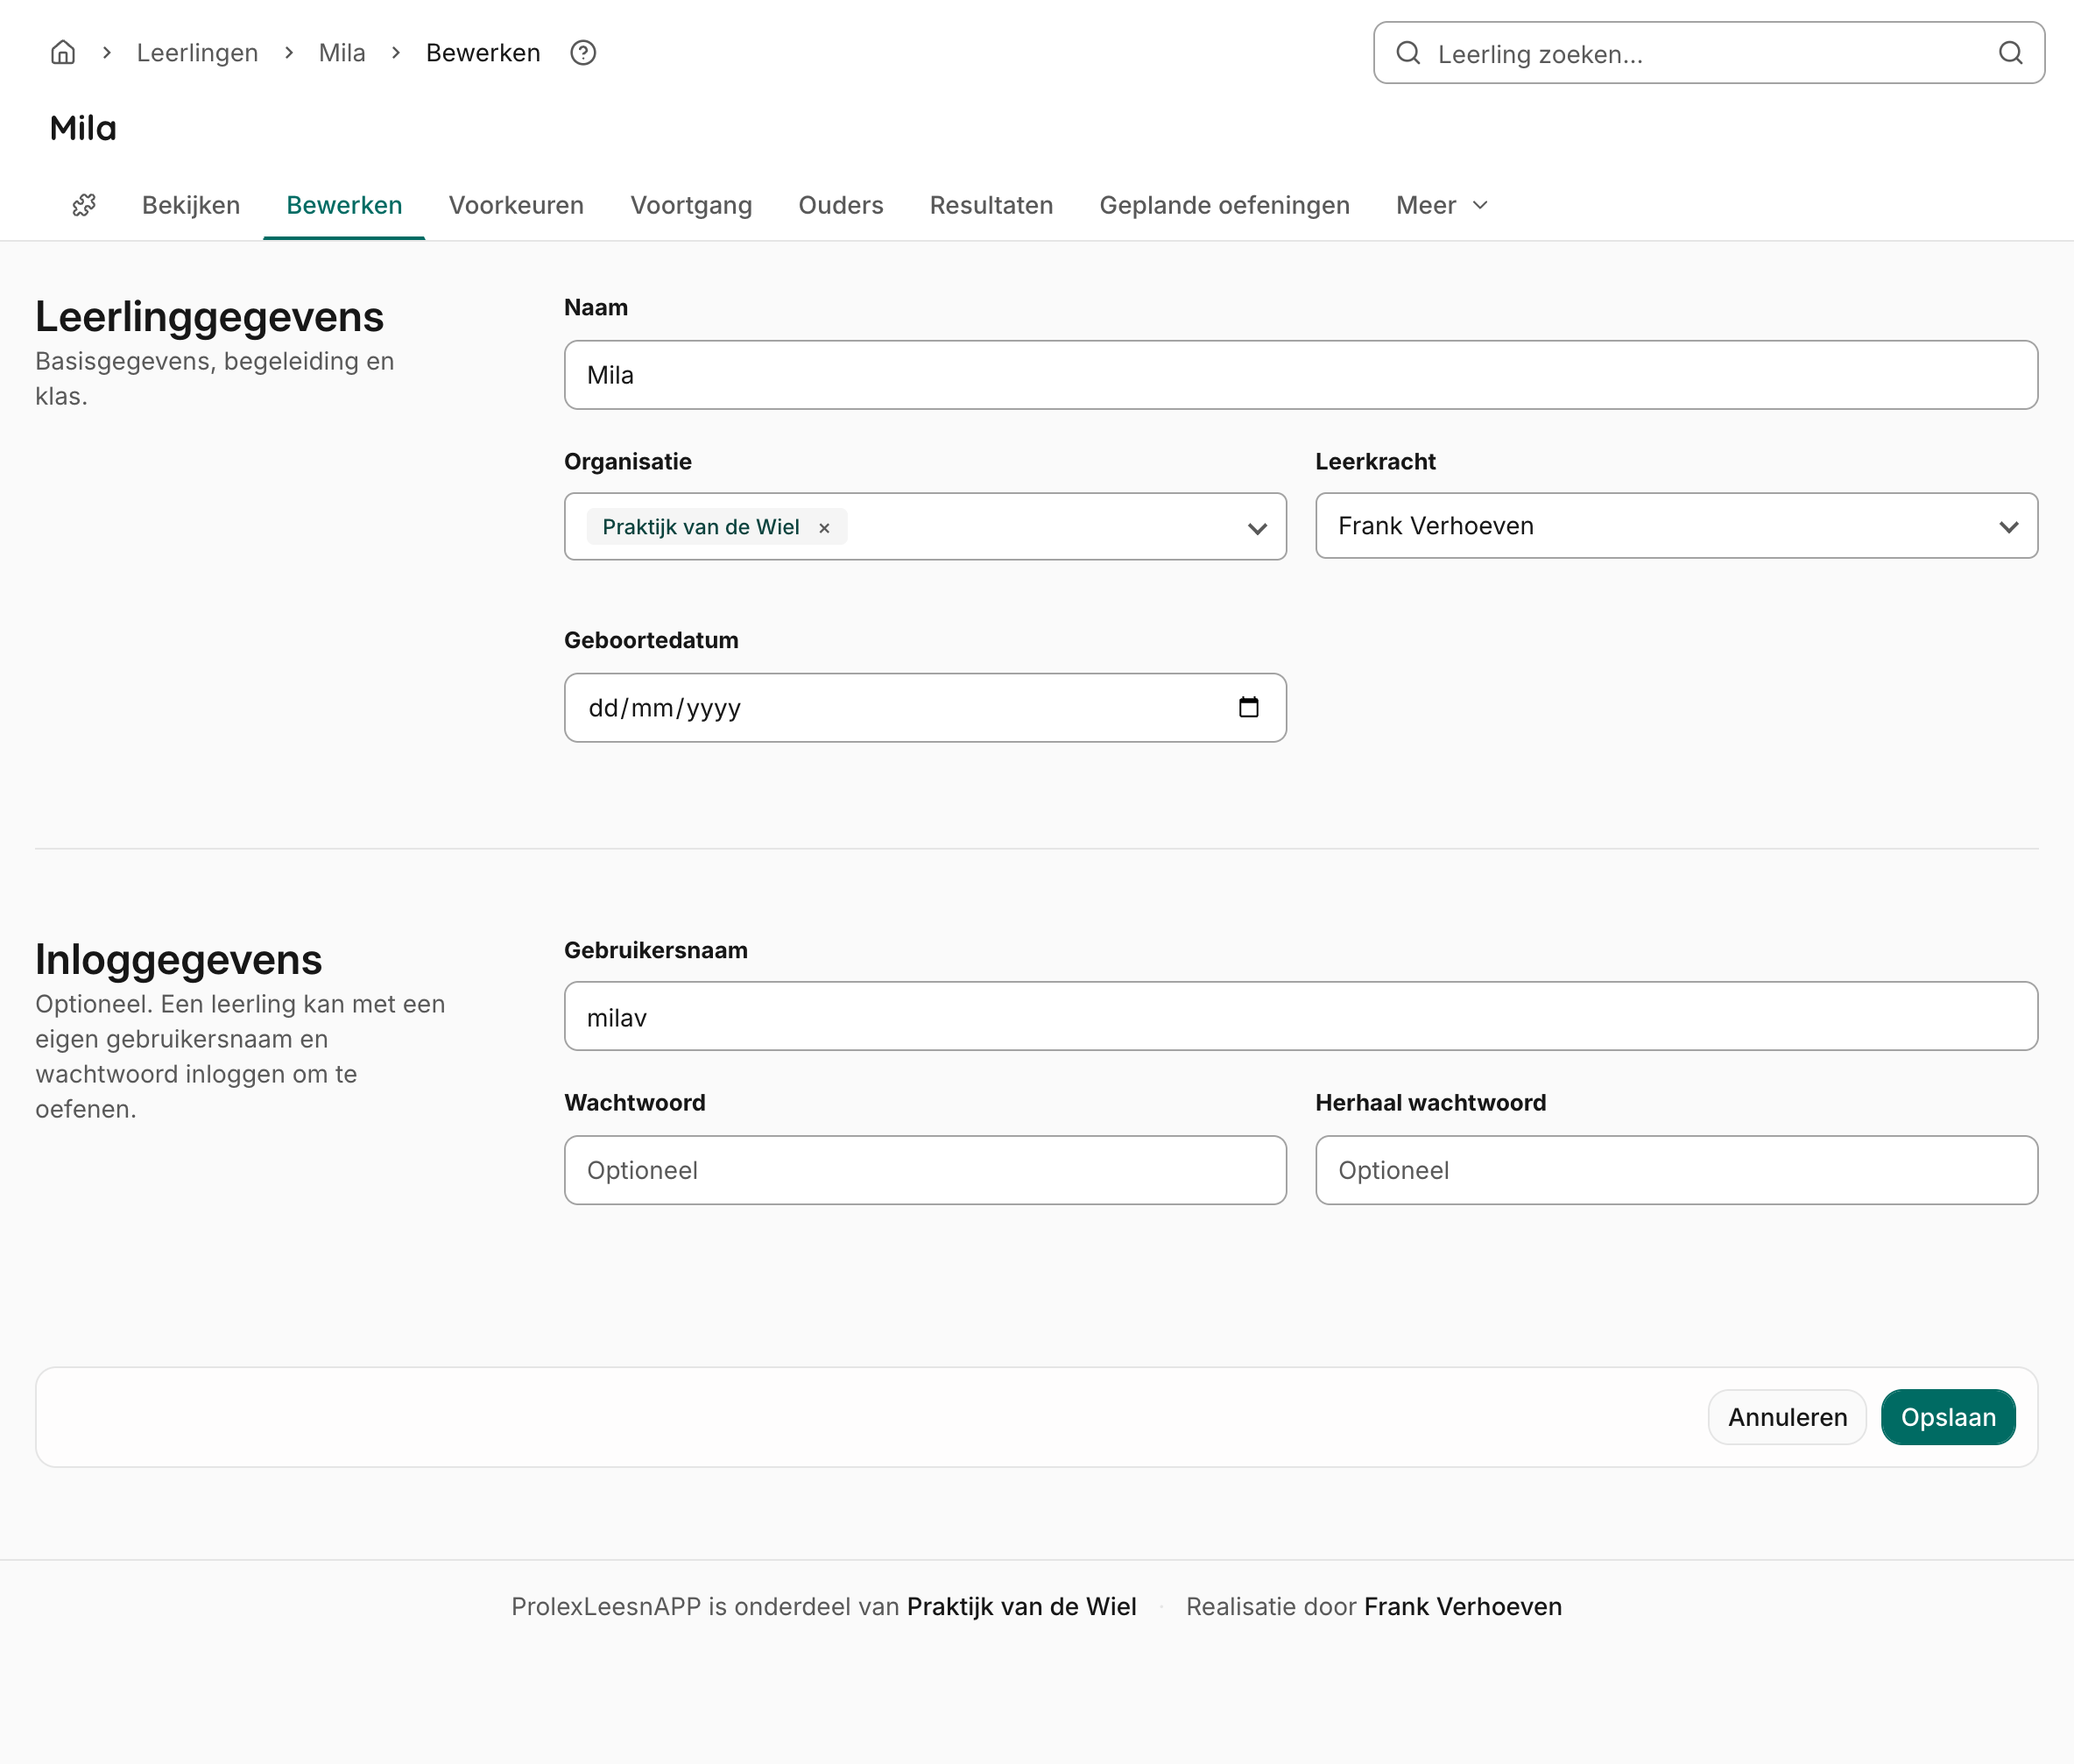Click the Leerlingen breadcrumb link

(197, 53)
